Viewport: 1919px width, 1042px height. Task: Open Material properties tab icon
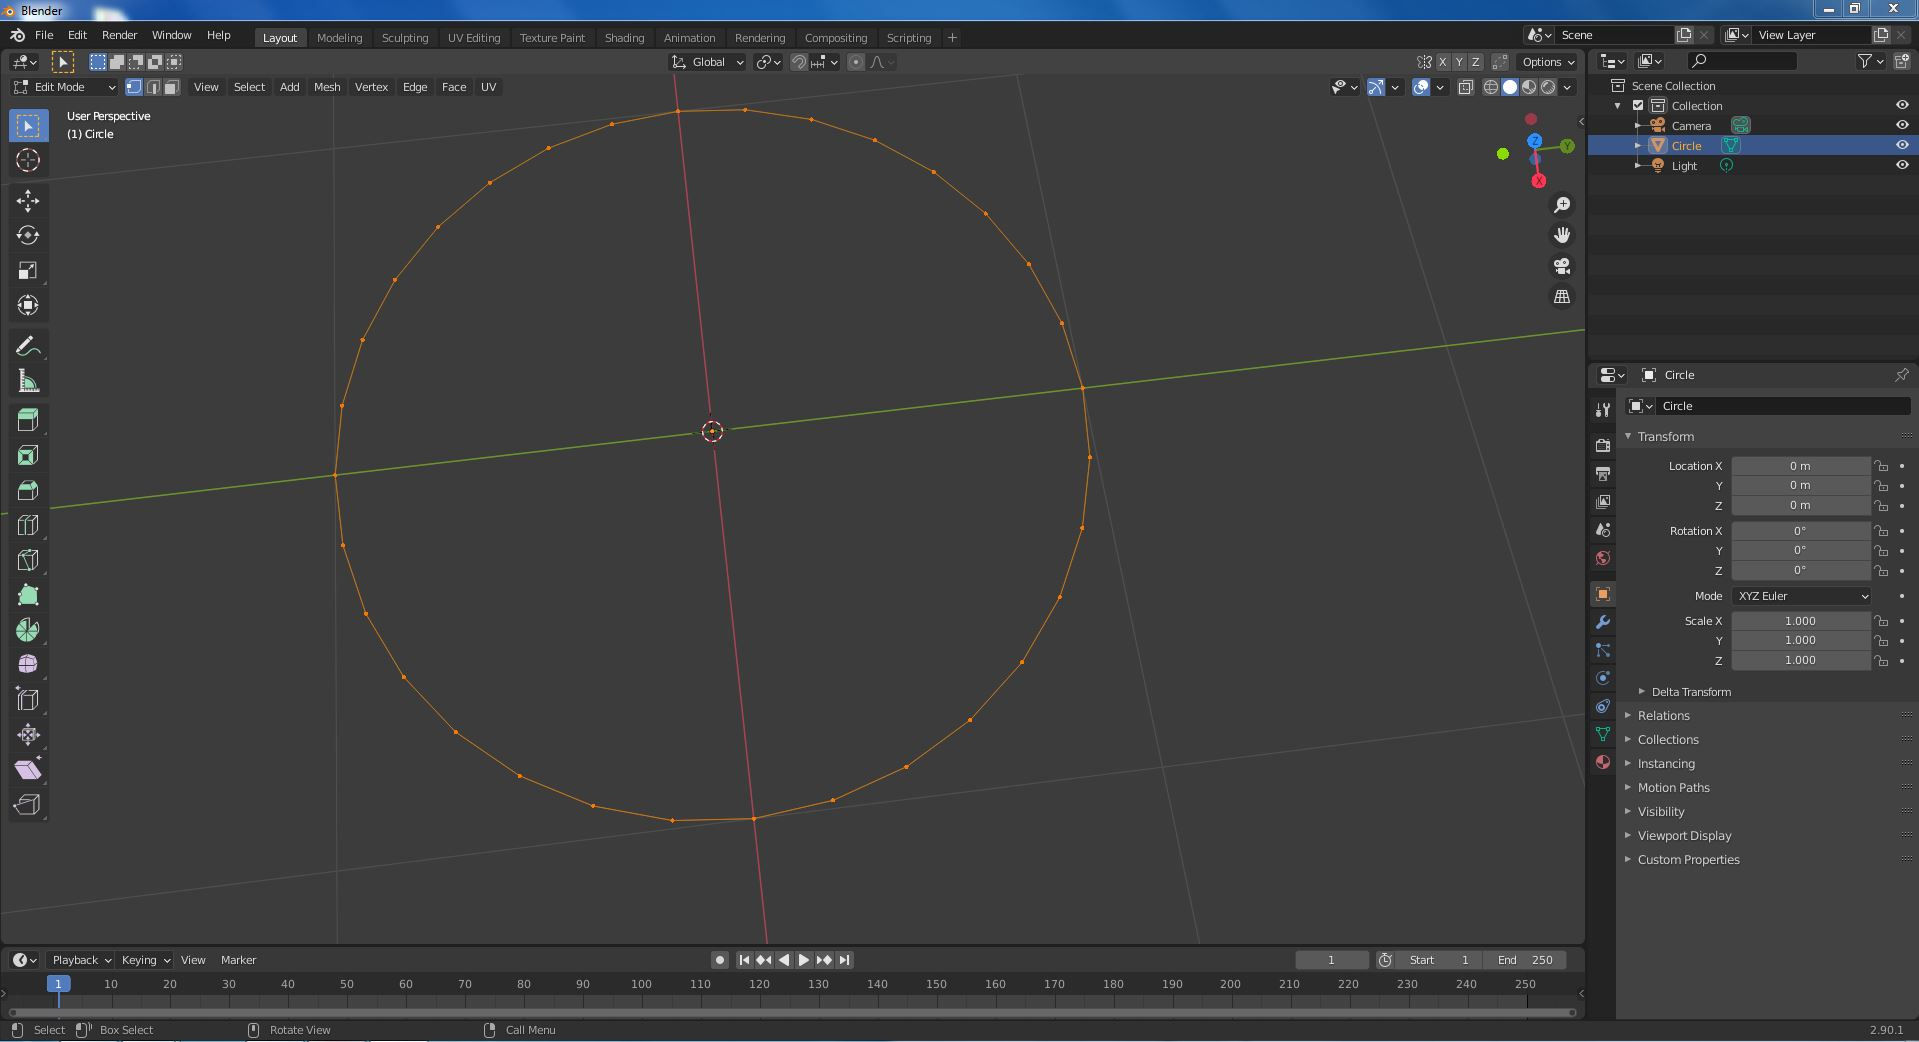click(1603, 762)
